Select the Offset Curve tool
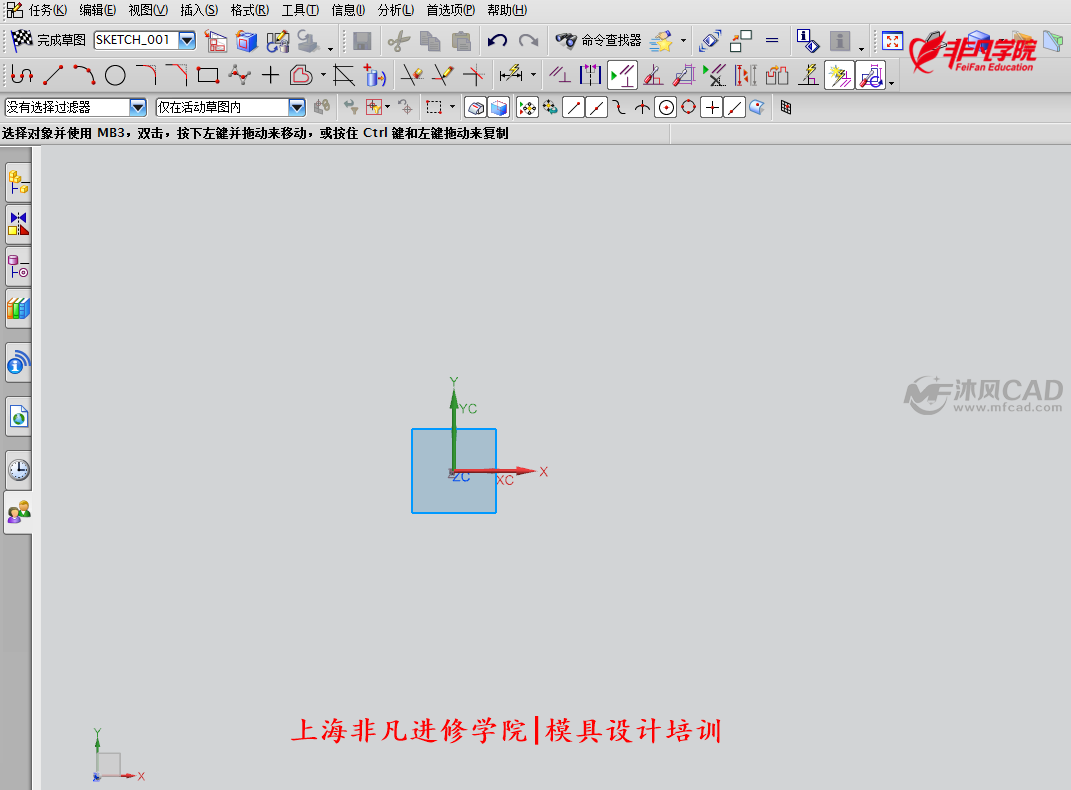 click(x=301, y=75)
